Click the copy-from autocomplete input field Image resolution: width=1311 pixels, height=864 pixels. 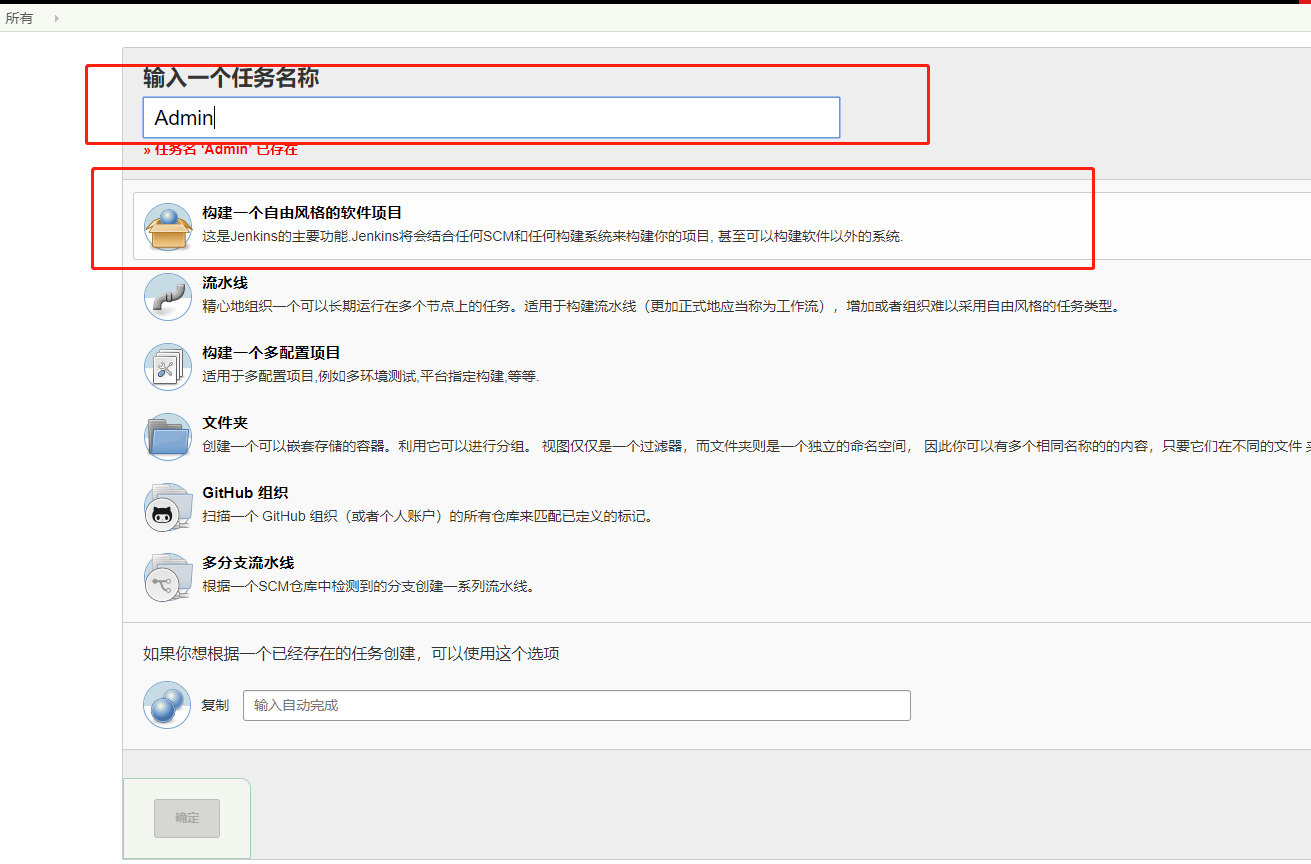pos(577,705)
